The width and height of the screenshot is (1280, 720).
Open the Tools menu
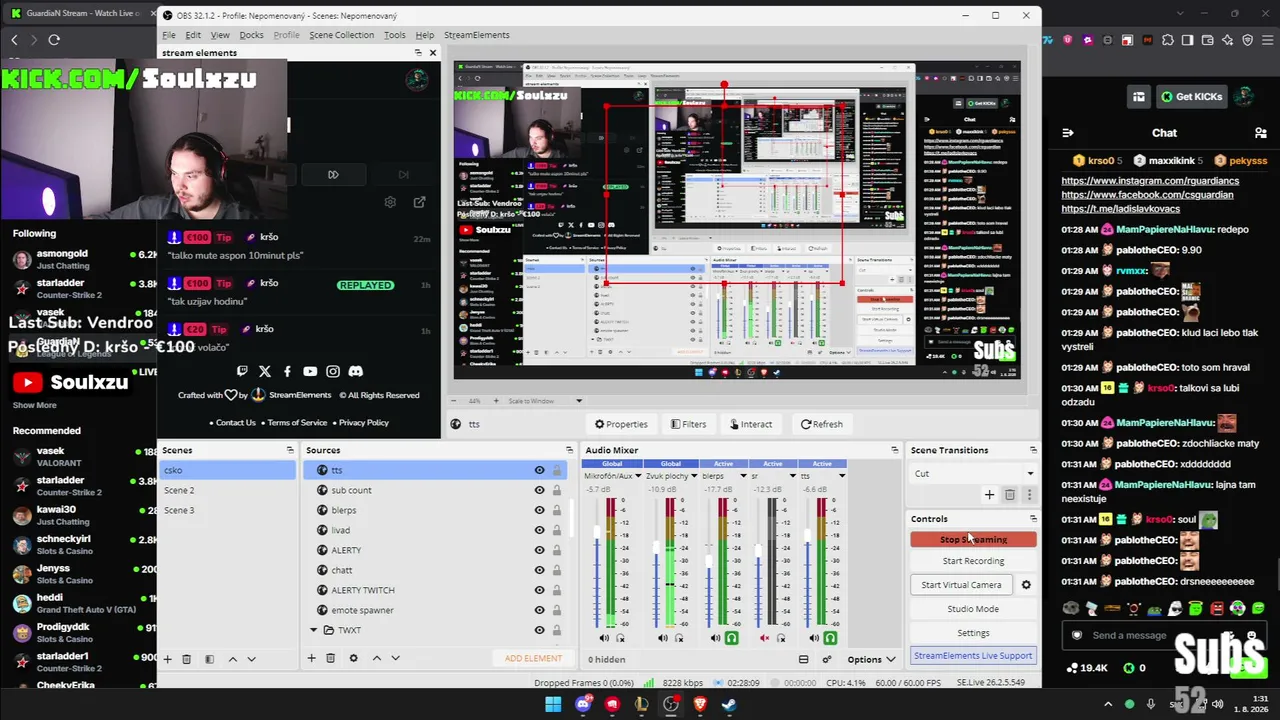(x=395, y=35)
